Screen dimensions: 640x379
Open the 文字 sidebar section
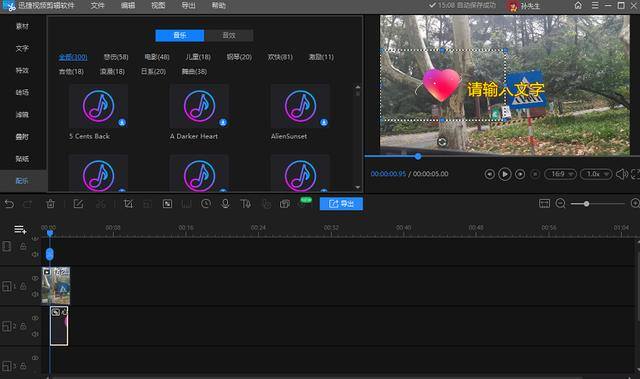(22, 48)
